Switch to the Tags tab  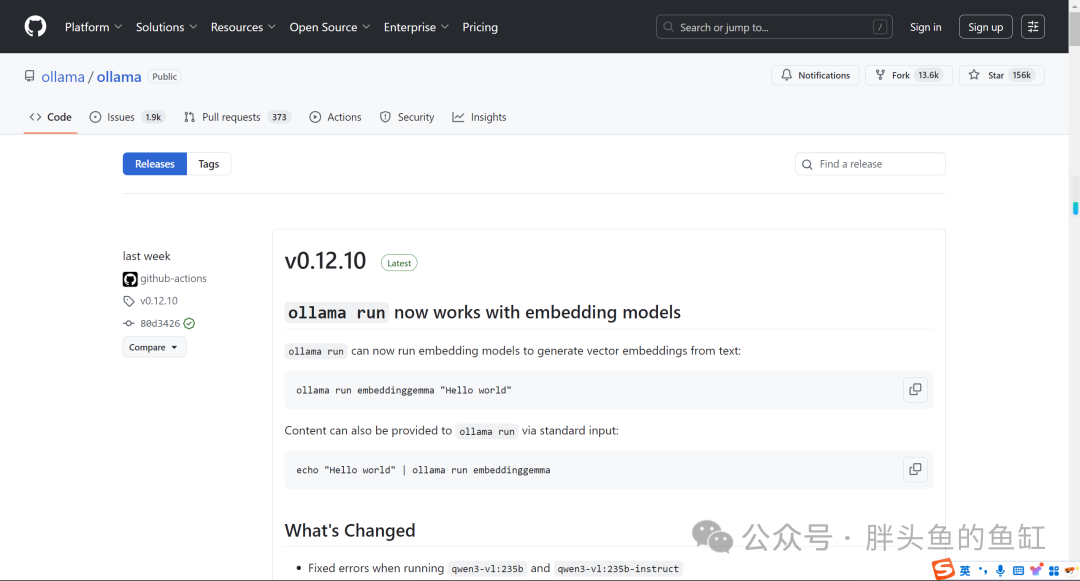click(x=209, y=164)
